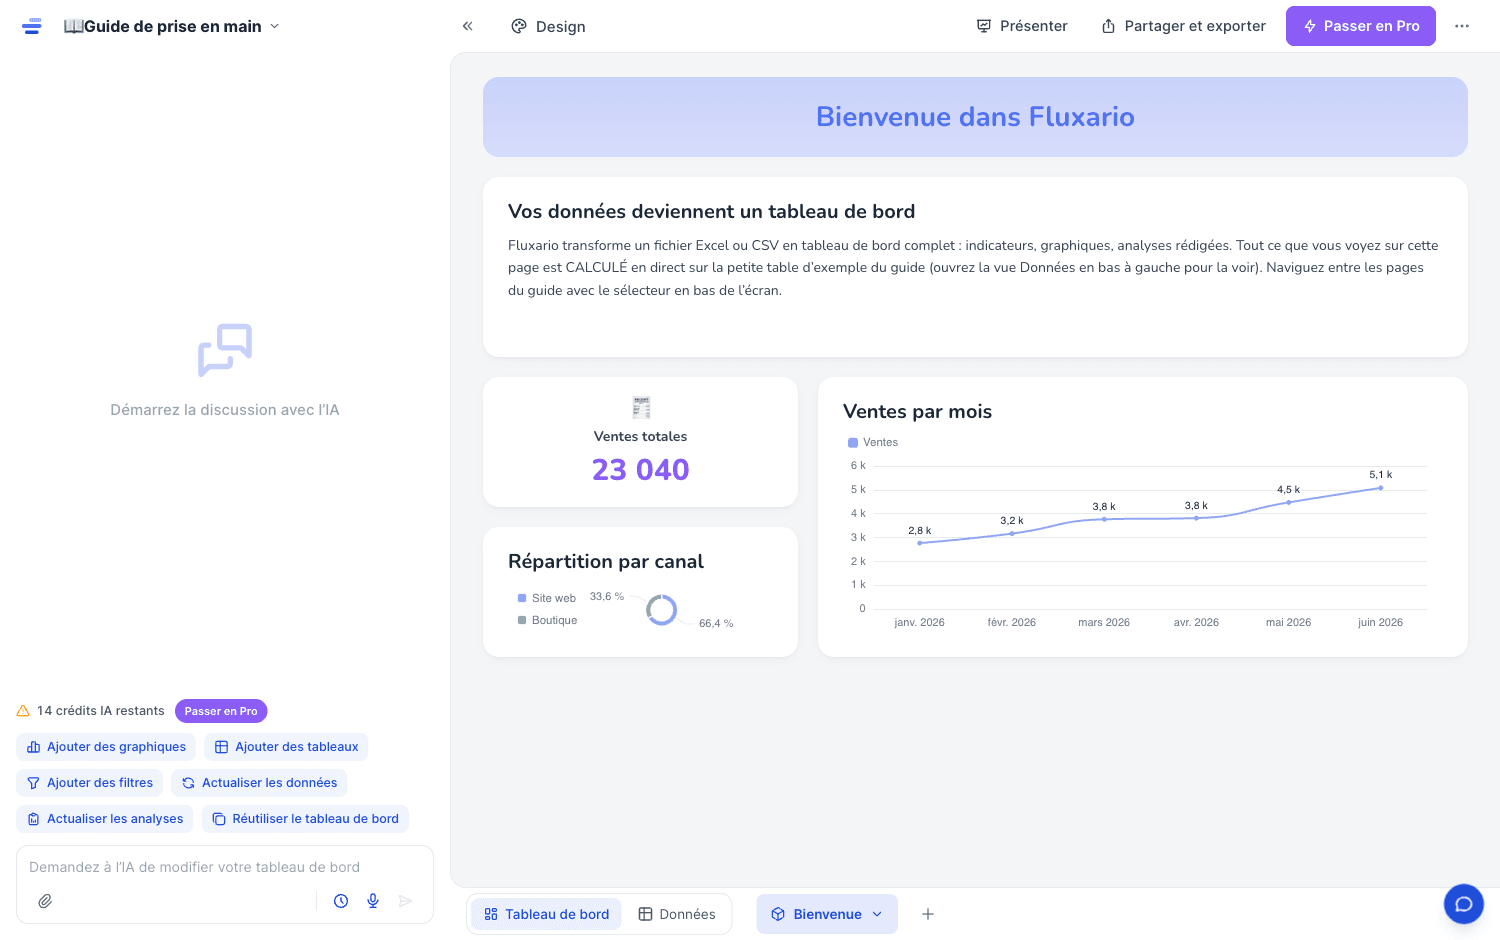The width and height of the screenshot is (1500, 940).
Task: Click the janv. 2026 data point
Action: tap(920, 543)
